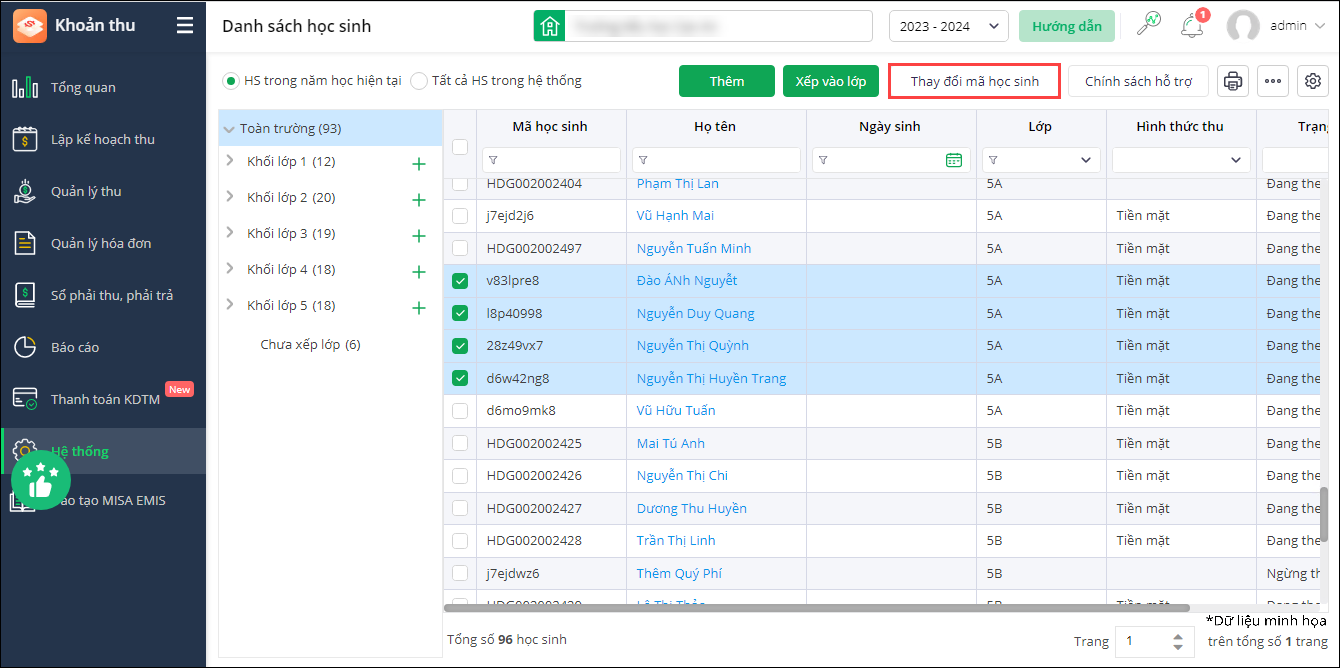The image size is (1340, 668).
Task: Open the notification bell
Action: (1191, 26)
